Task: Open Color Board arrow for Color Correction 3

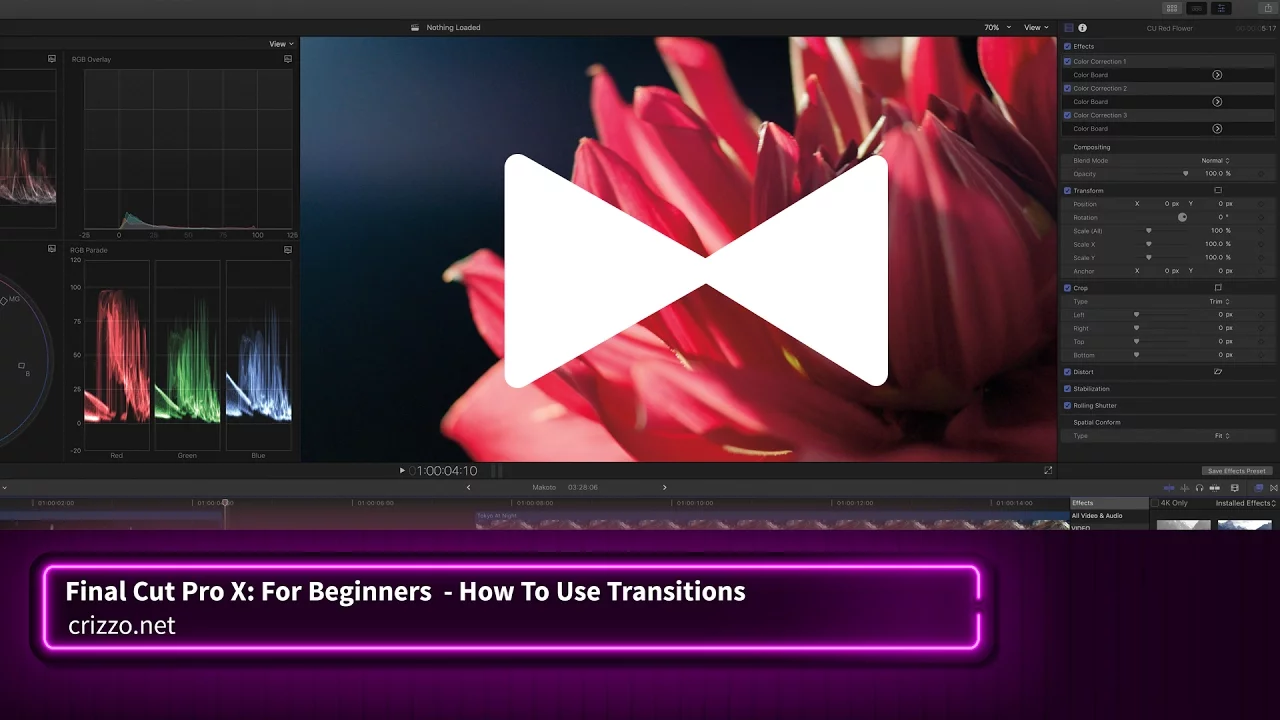Action: click(1217, 129)
